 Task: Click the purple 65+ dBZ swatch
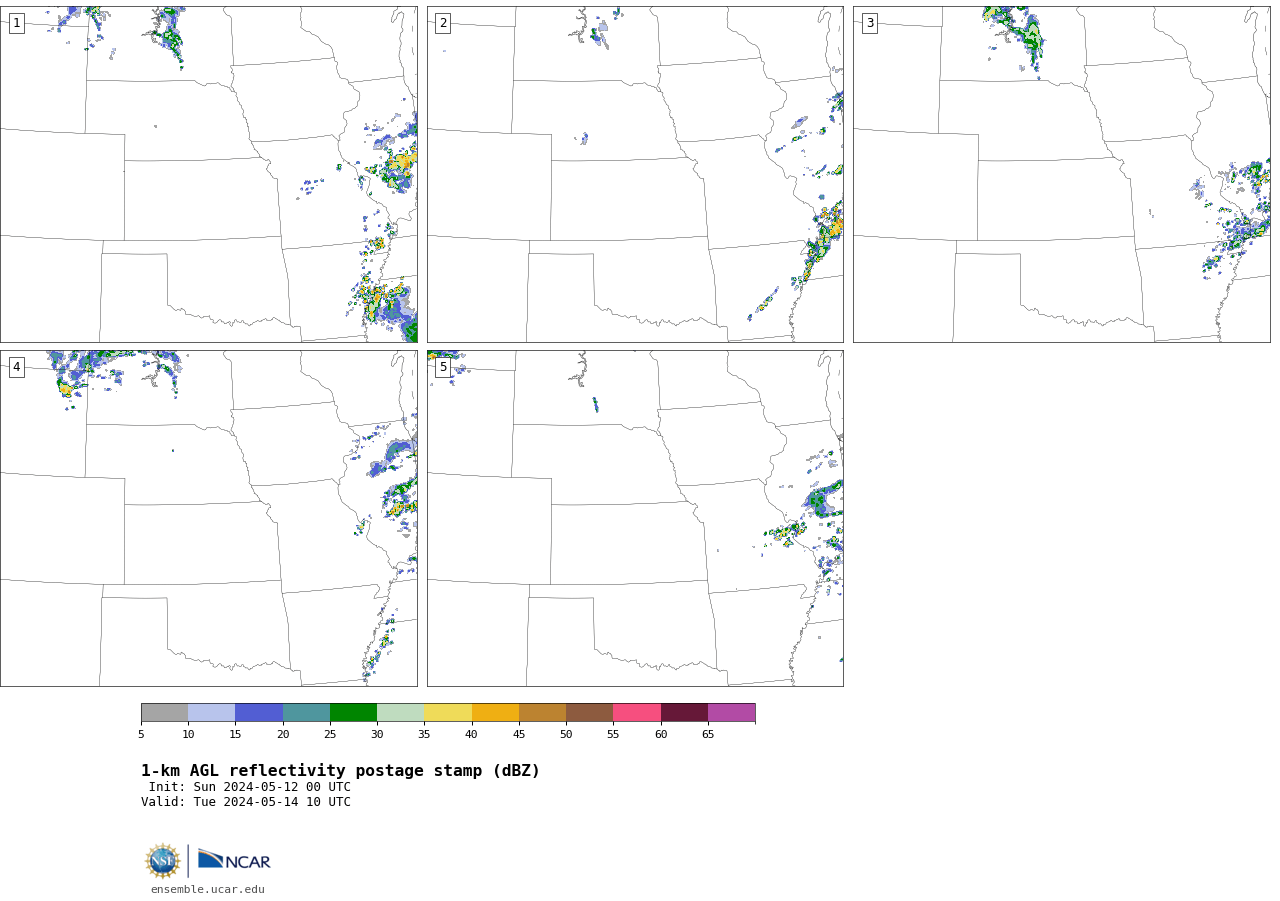pyautogui.click(x=731, y=713)
